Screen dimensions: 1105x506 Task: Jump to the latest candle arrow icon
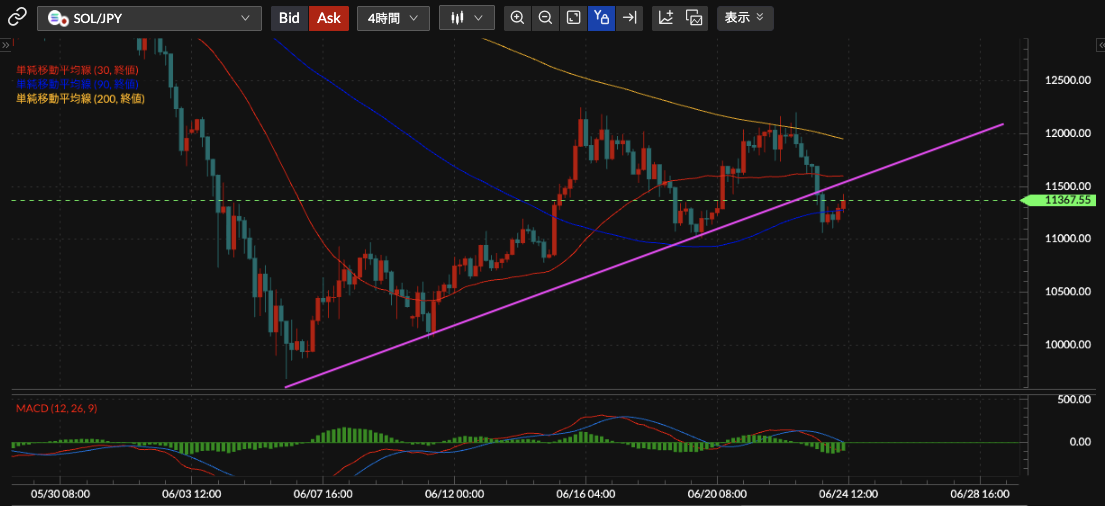(x=630, y=18)
